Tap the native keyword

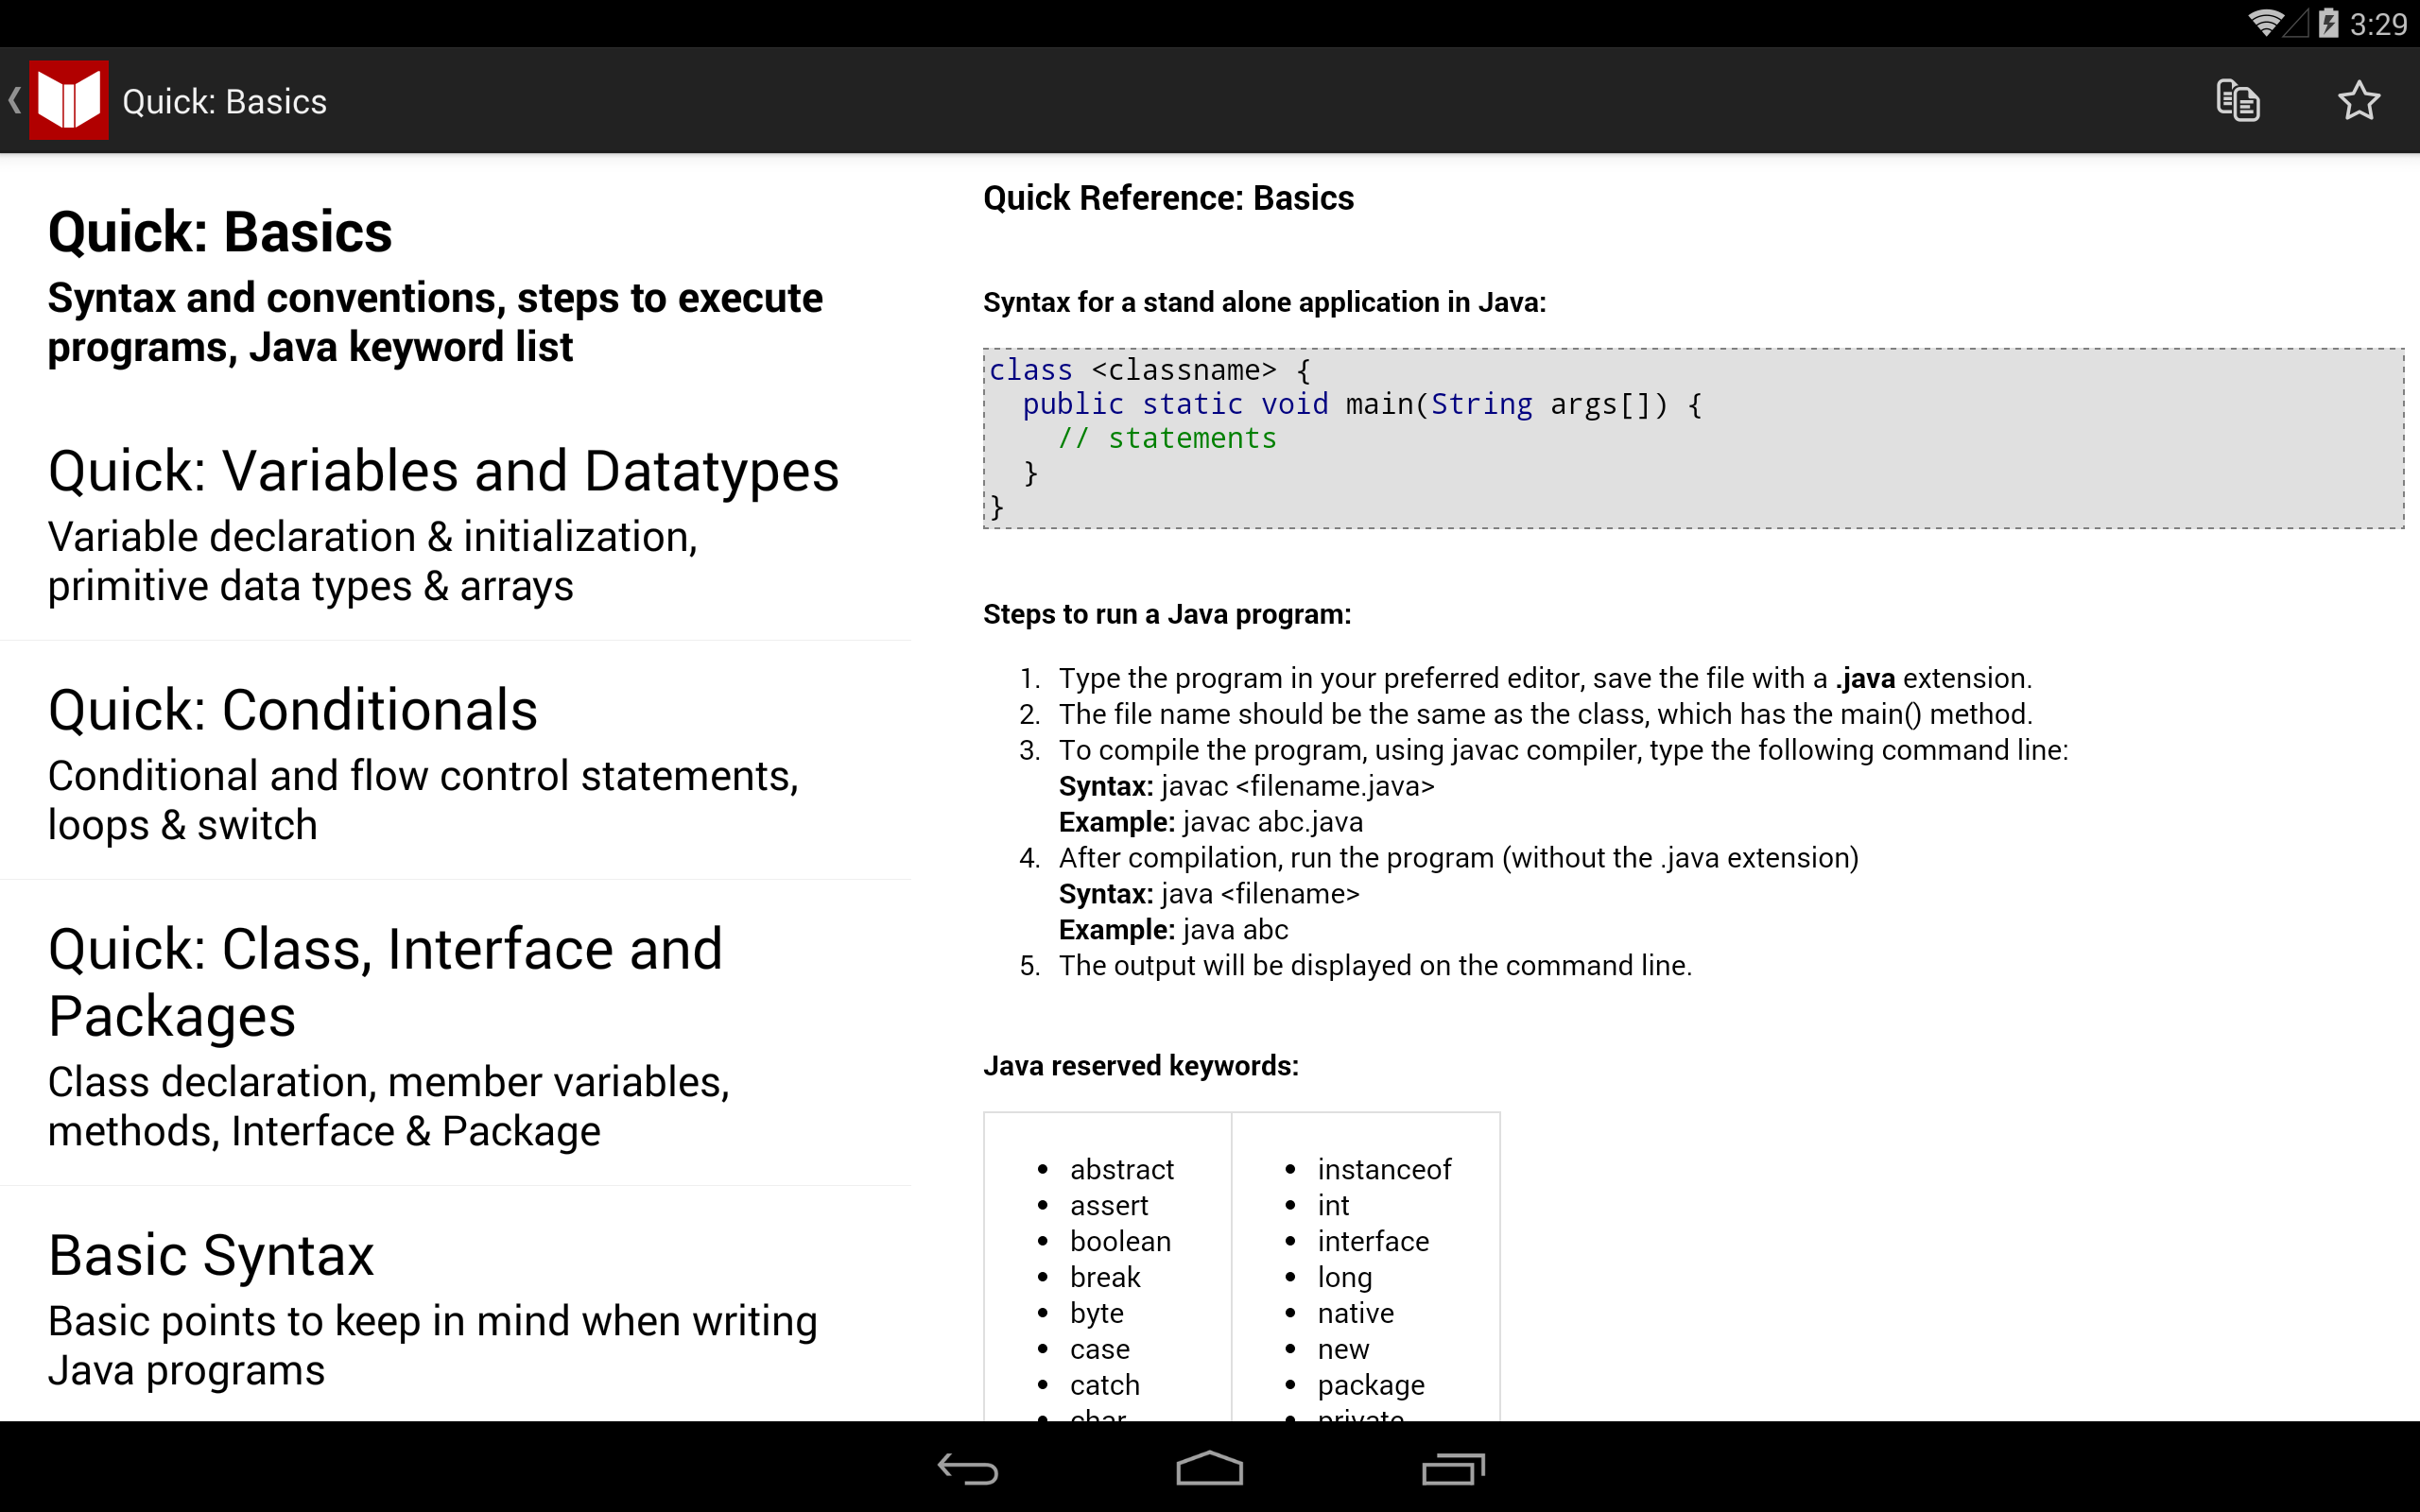tap(1355, 1313)
